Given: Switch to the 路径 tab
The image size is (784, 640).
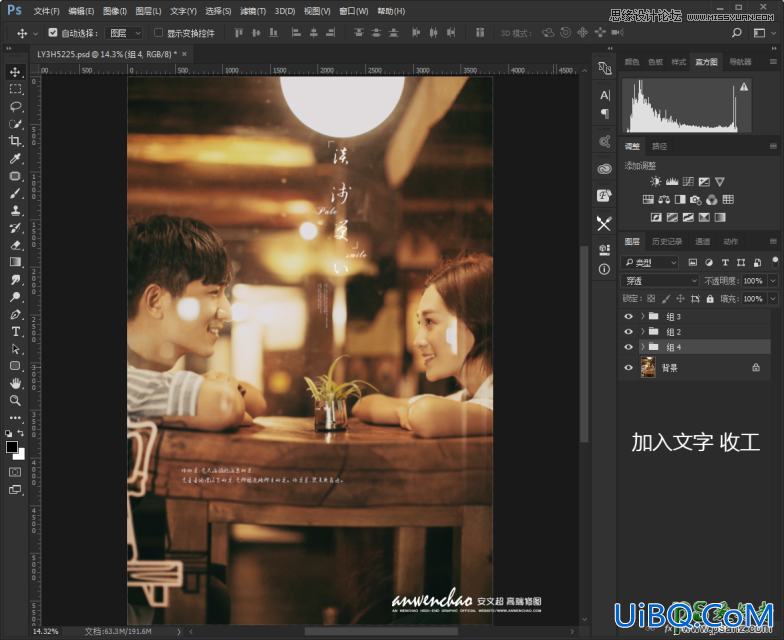Looking at the screenshot, I should (x=659, y=146).
